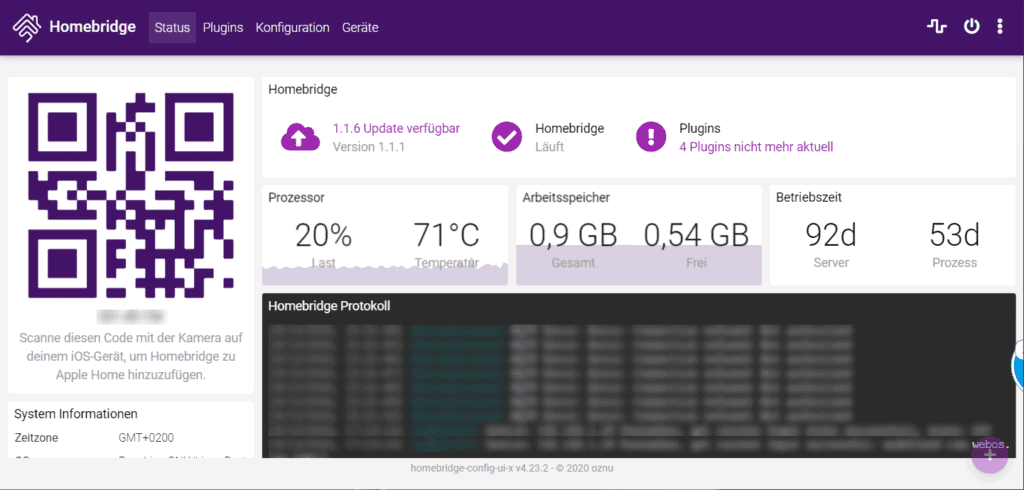Open the Status tab
Viewport: 1024px width, 490px height.
172,27
